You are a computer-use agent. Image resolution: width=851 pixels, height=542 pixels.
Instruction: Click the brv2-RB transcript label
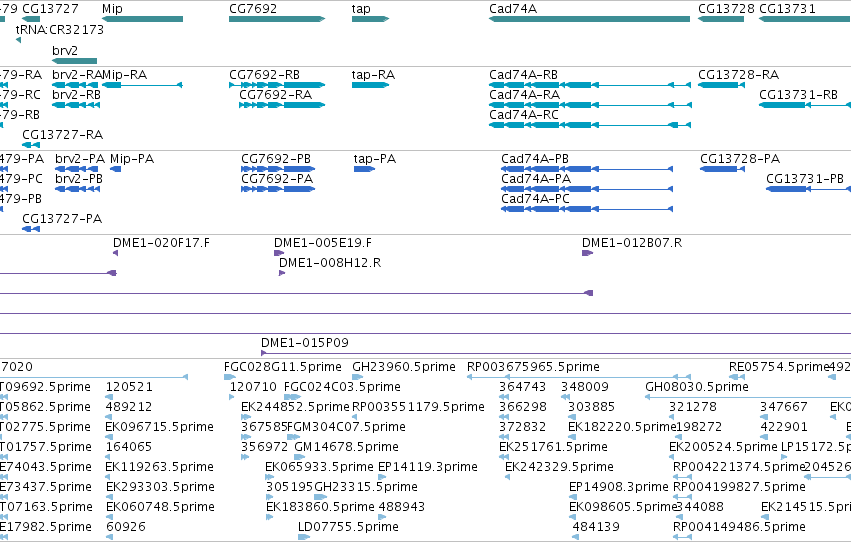pyautogui.click(x=77, y=94)
